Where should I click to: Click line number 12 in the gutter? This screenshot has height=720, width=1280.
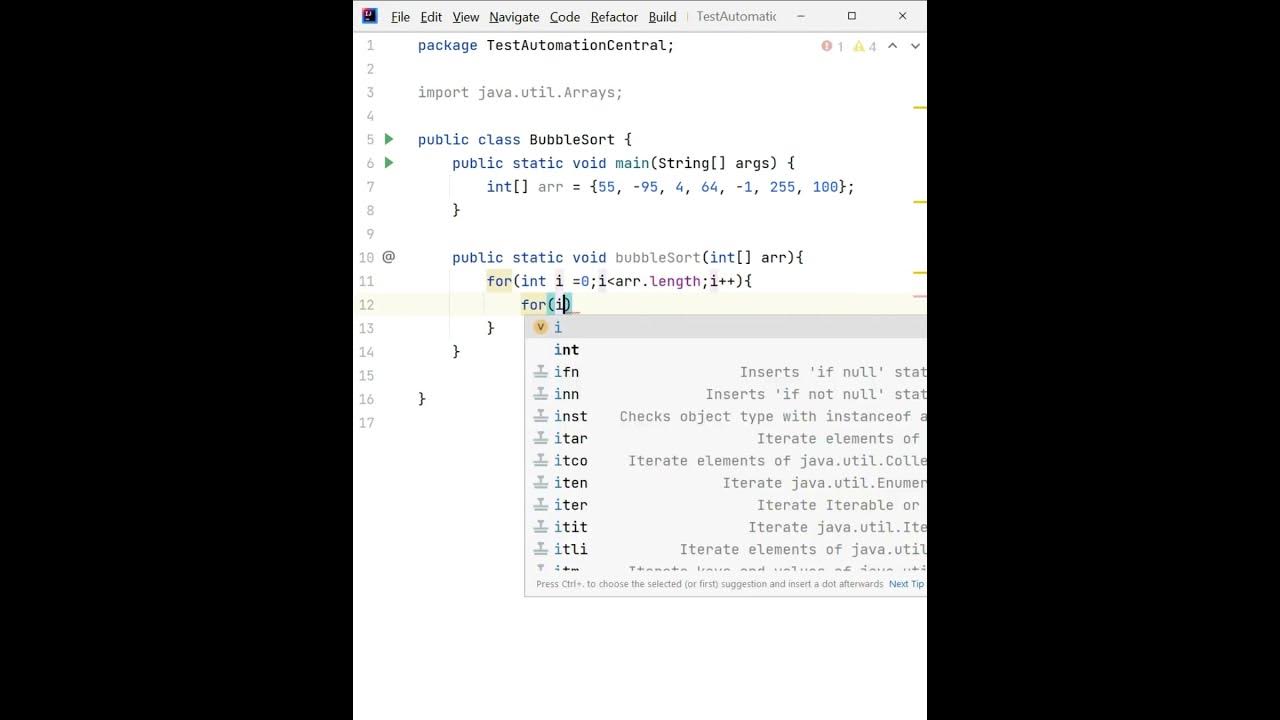(367, 304)
